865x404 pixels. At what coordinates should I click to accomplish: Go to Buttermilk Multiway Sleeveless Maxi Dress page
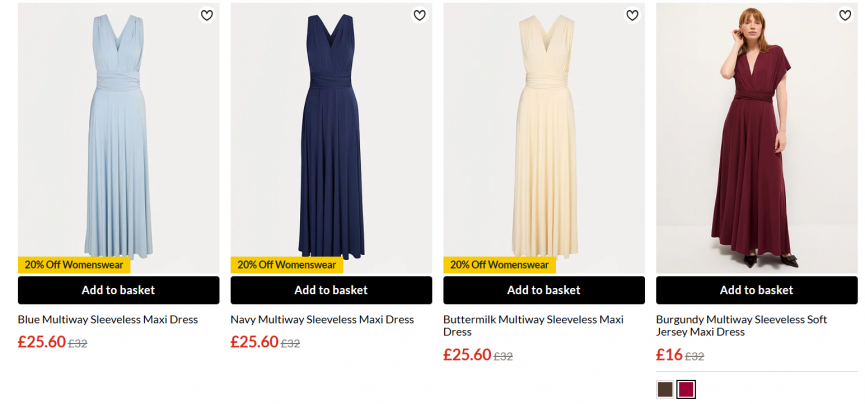point(533,325)
